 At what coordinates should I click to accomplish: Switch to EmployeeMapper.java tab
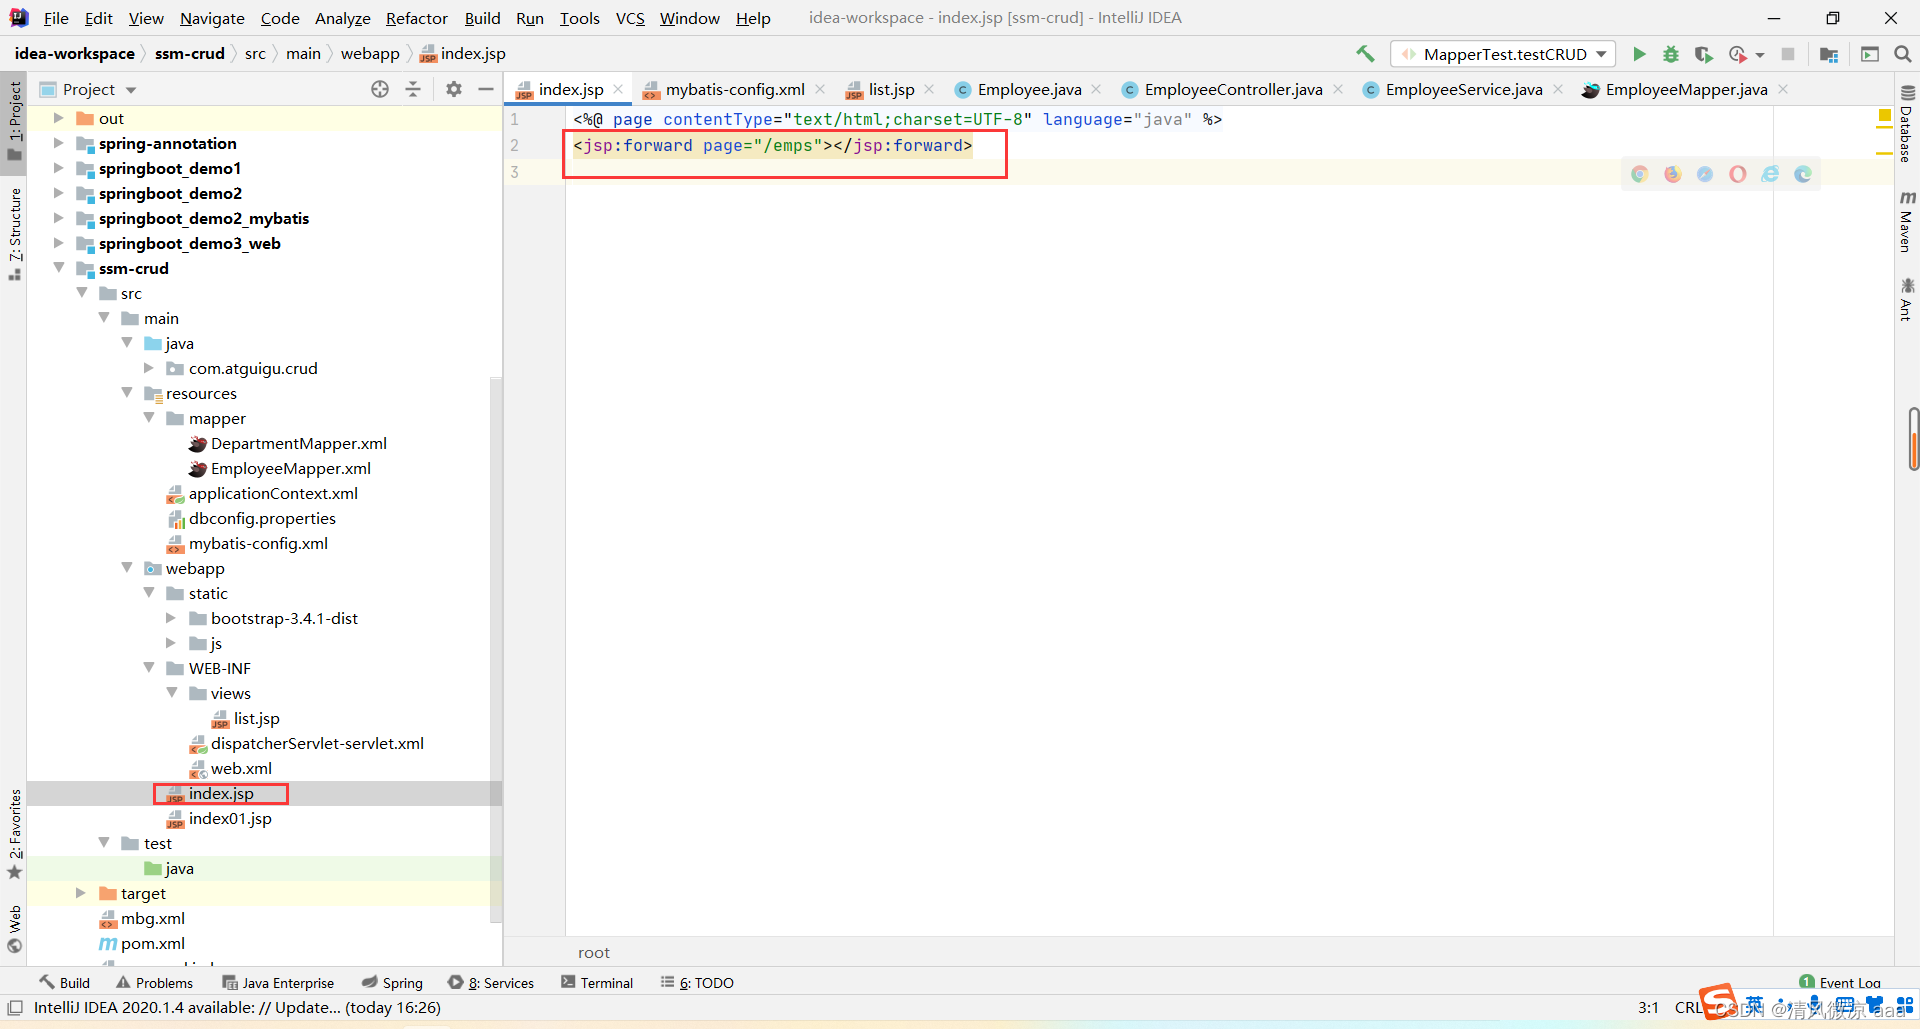click(x=1686, y=89)
